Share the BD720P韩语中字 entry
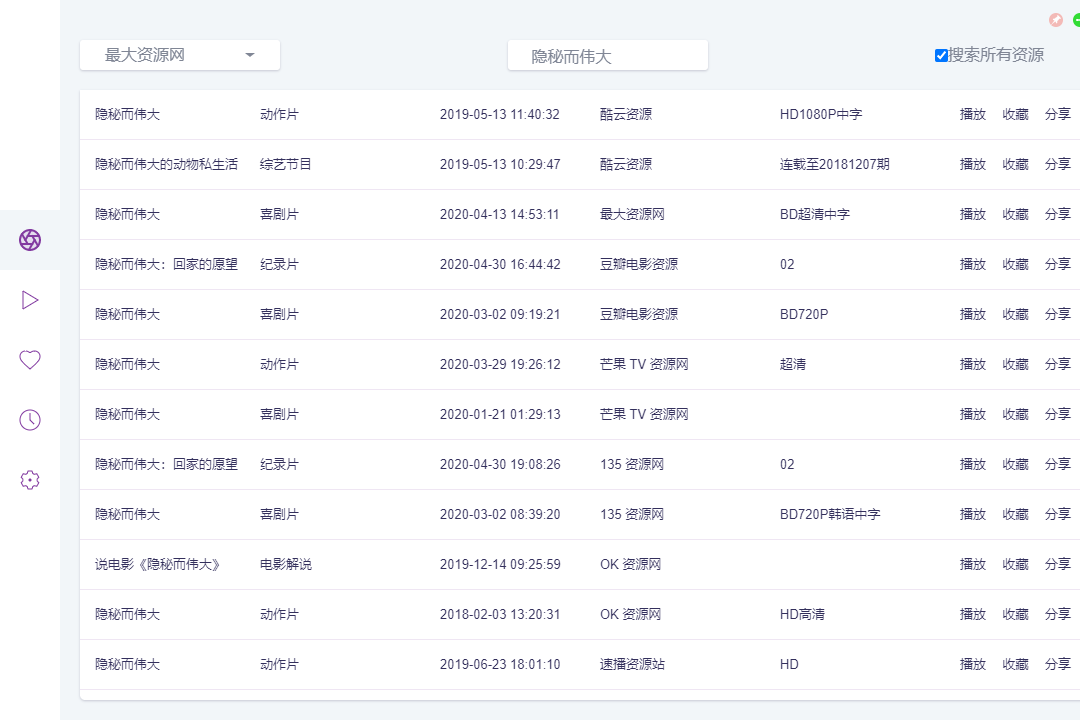 click(x=1057, y=514)
